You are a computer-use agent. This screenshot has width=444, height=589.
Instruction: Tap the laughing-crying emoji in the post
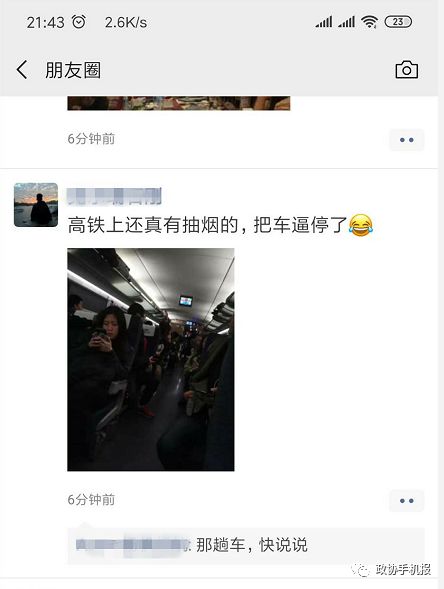[x=361, y=225]
